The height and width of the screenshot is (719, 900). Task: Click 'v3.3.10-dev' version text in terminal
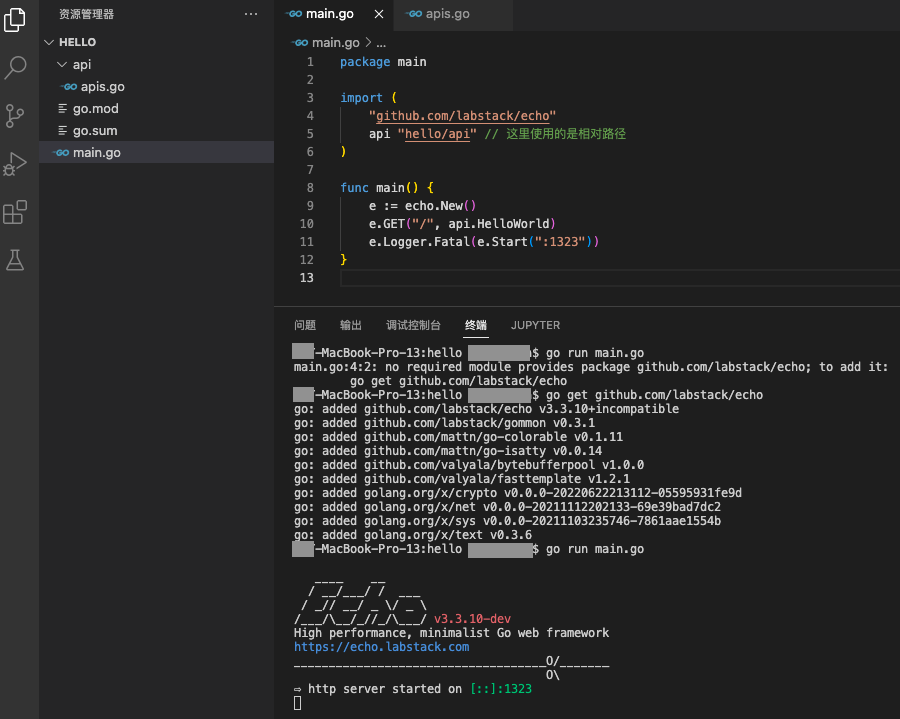click(472, 619)
